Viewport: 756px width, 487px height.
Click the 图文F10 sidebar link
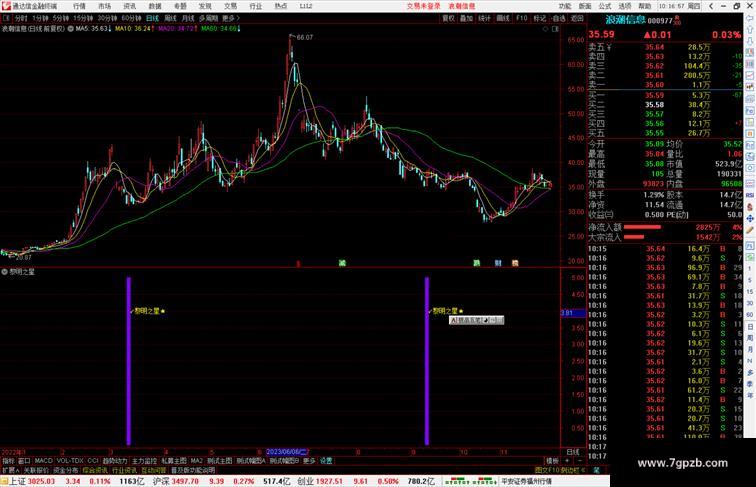click(x=547, y=470)
